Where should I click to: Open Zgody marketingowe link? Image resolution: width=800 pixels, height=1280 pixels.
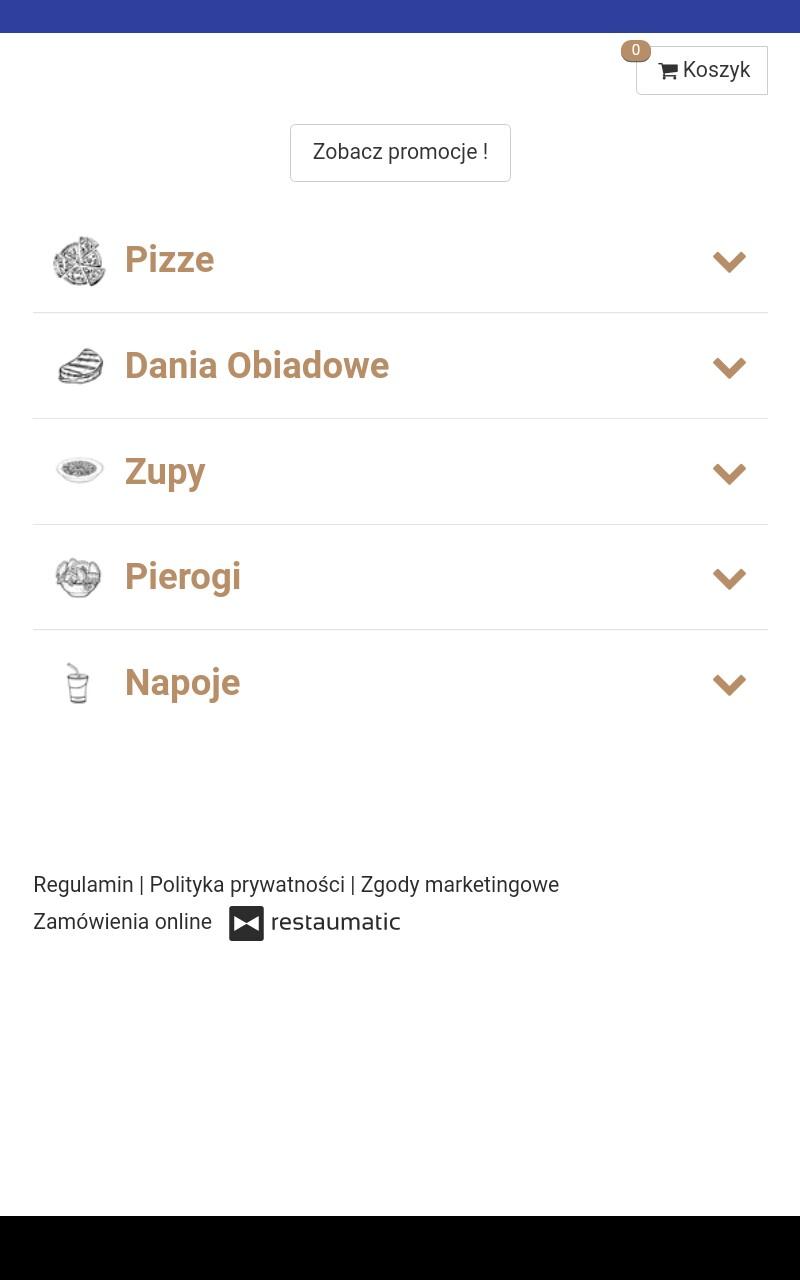click(x=460, y=885)
